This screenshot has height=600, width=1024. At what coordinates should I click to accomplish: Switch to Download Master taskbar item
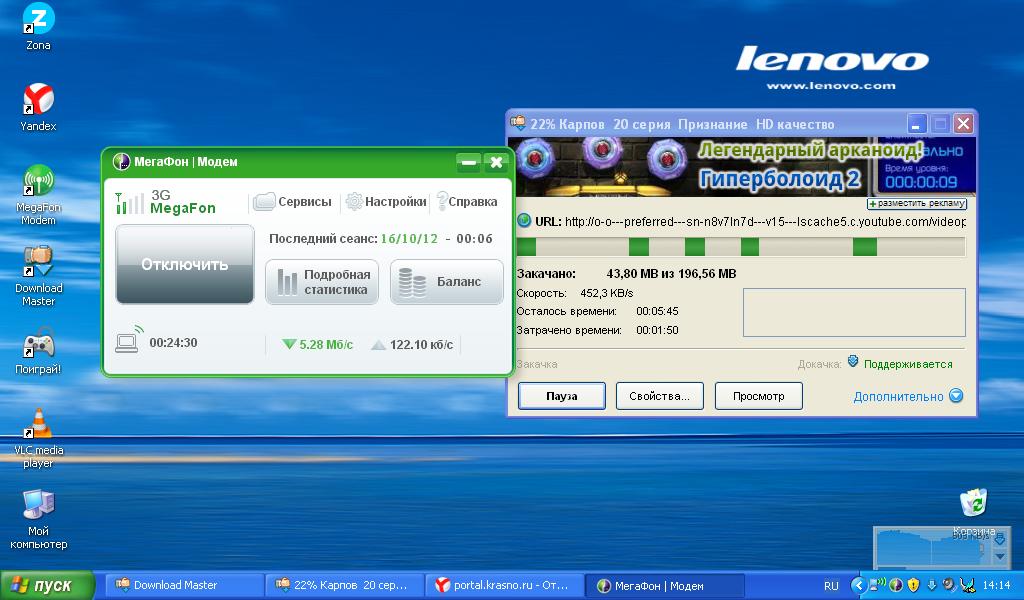pyautogui.click(x=184, y=585)
